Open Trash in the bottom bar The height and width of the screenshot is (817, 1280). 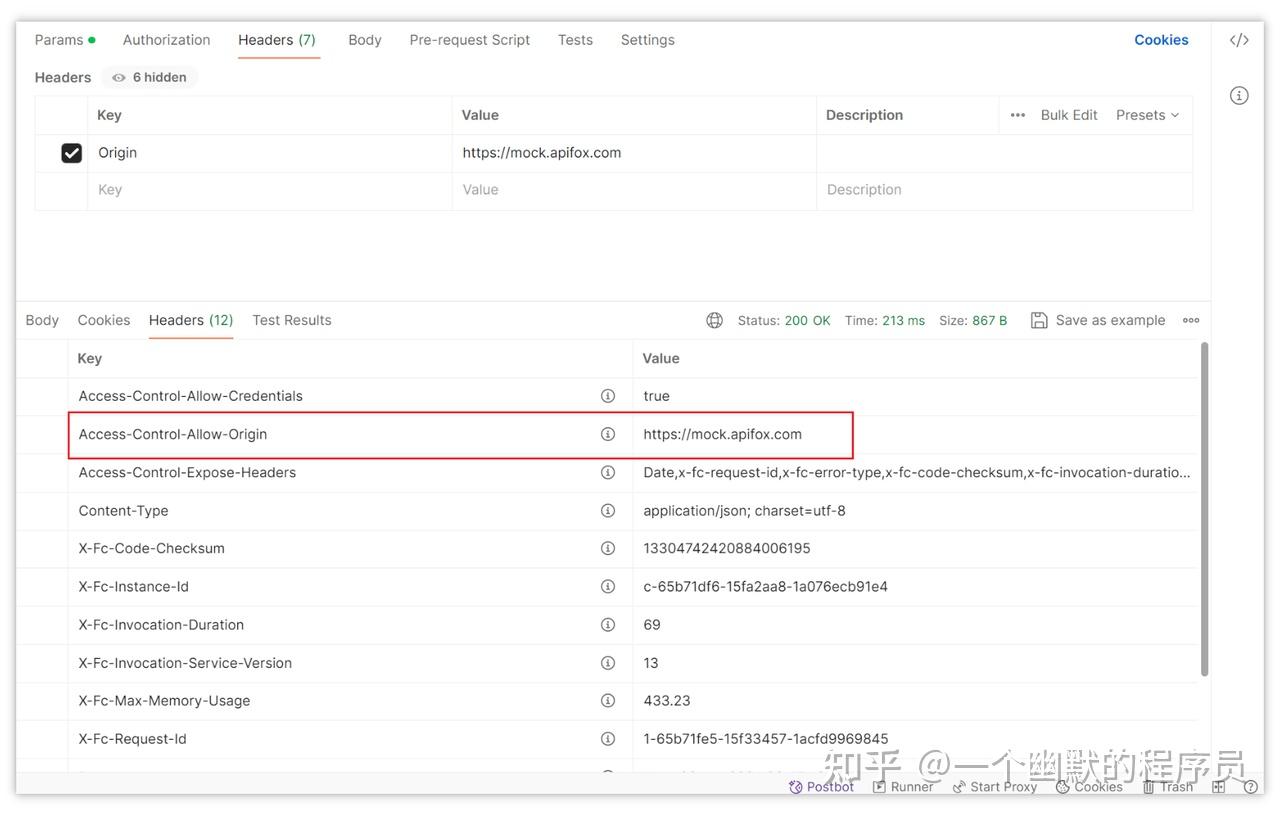pyautogui.click(x=1168, y=787)
